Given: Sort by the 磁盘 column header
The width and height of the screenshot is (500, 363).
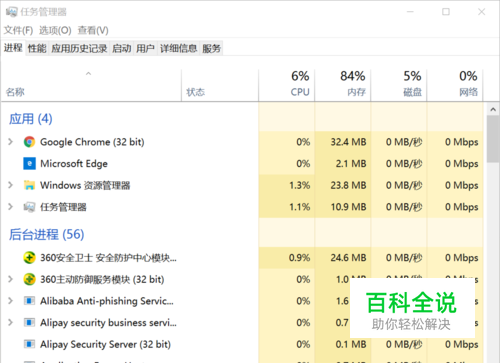Looking at the screenshot, I should pos(399,85).
